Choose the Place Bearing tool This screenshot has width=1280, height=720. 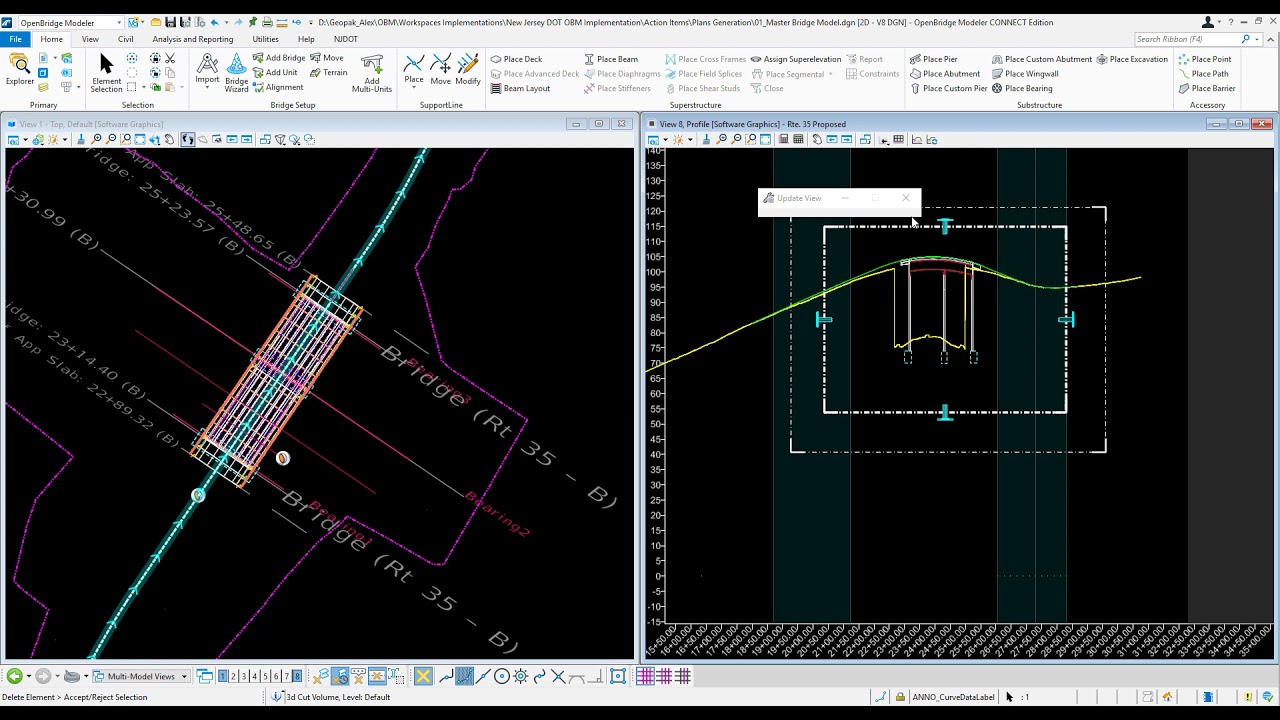[x=1022, y=88]
